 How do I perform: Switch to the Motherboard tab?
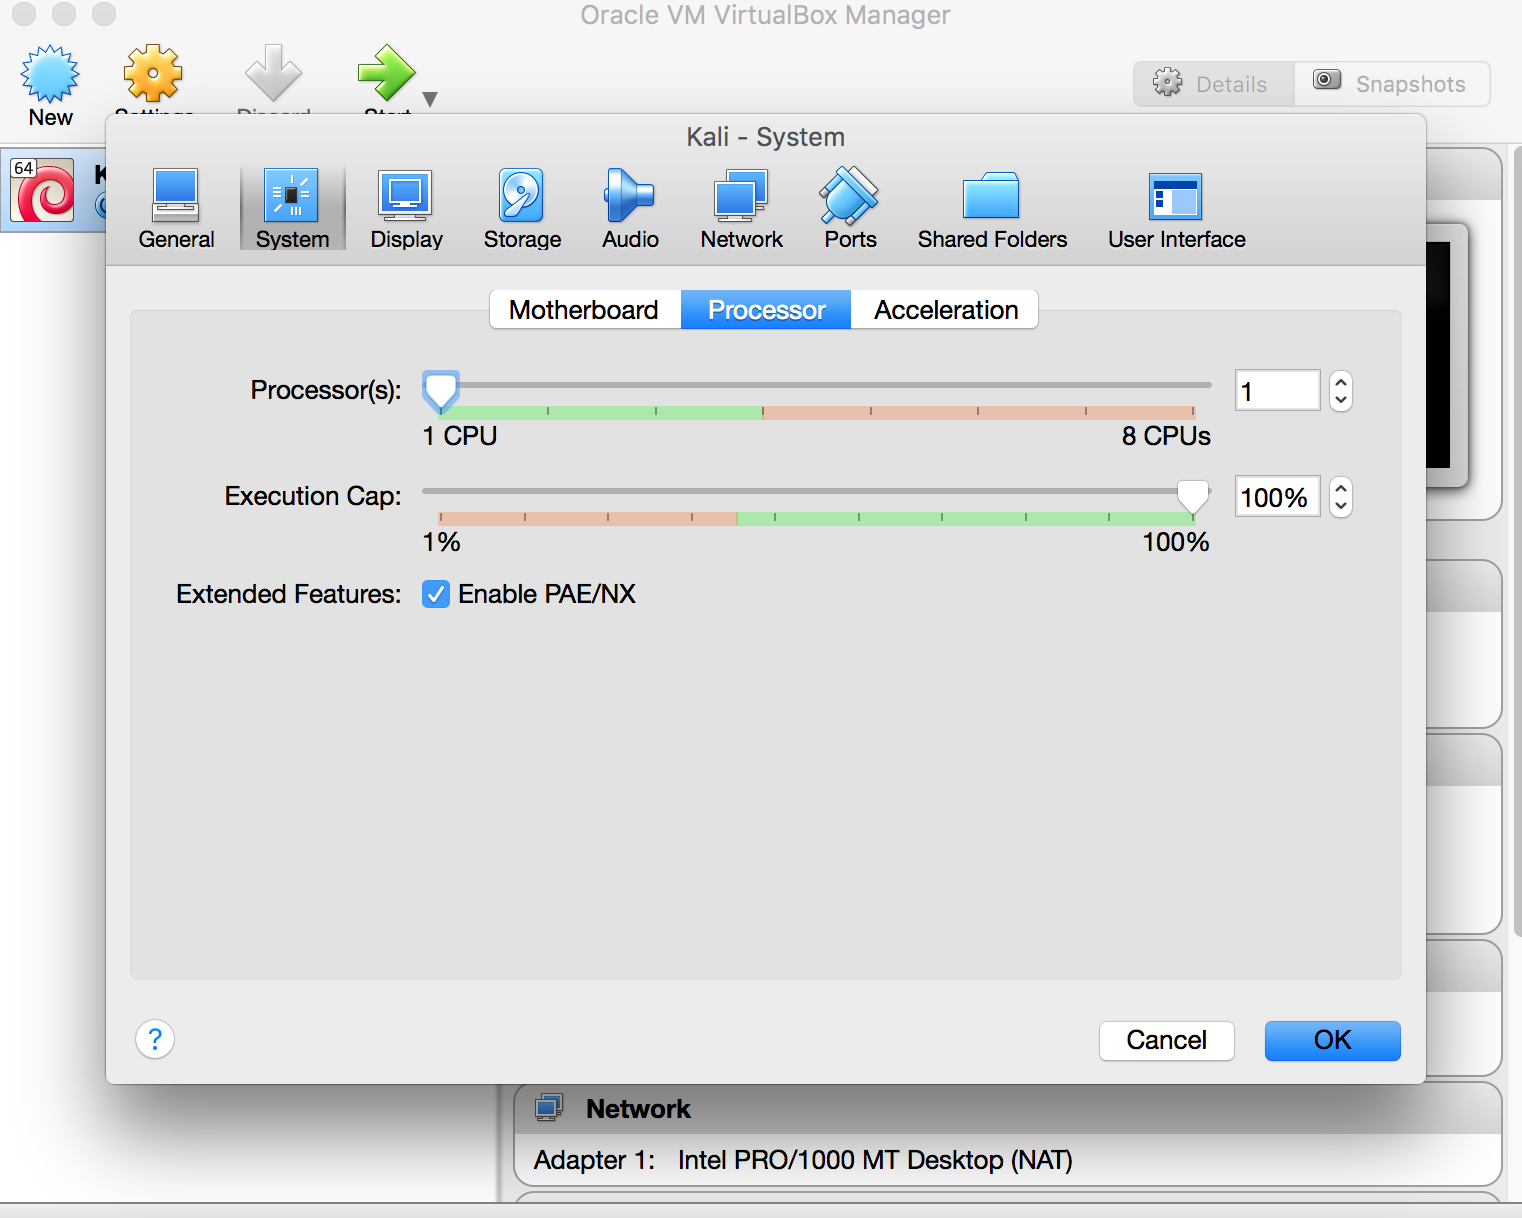coord(584,310)
